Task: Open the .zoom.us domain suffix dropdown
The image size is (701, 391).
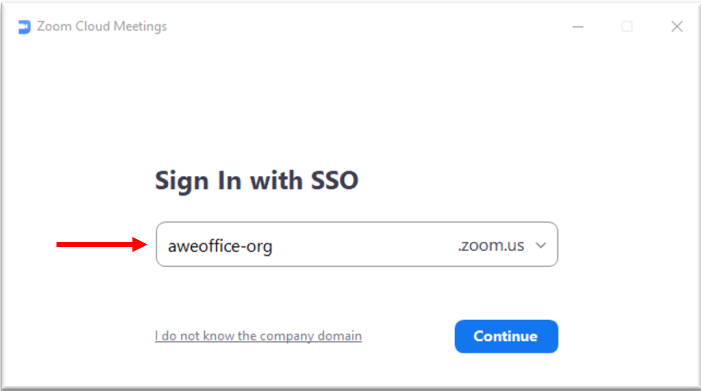Action: pos(502,245)
